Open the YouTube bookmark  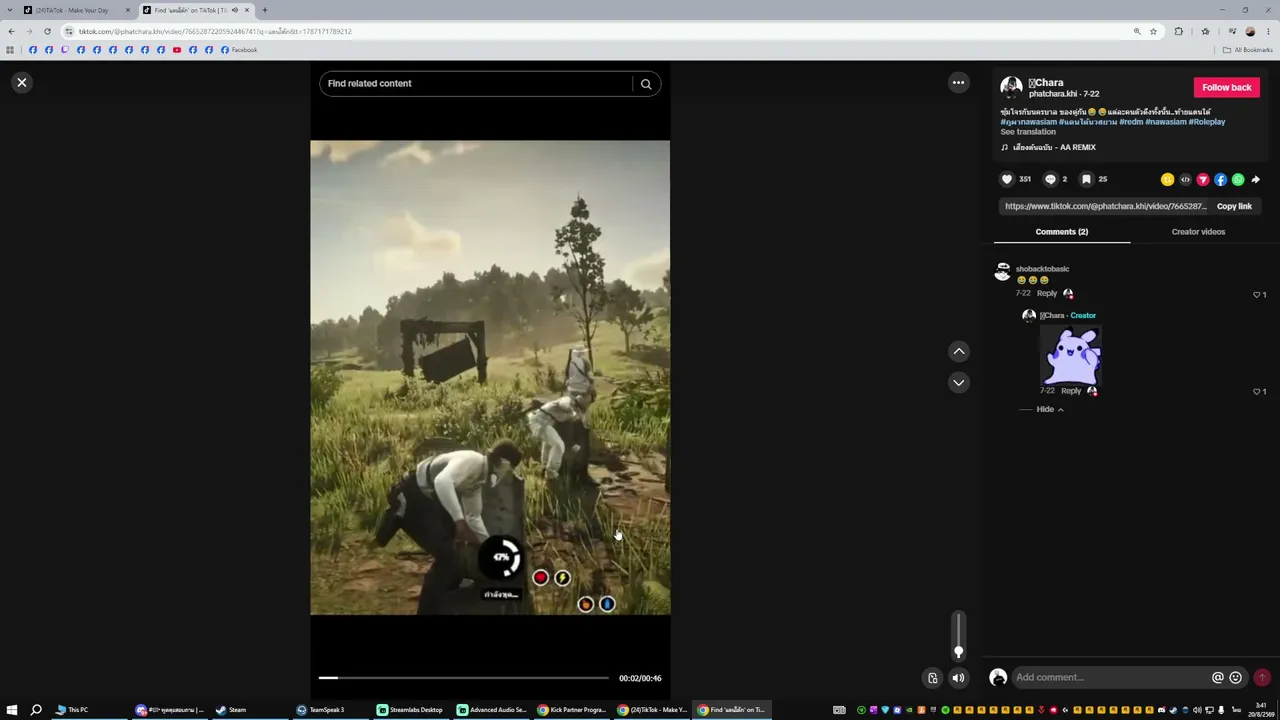(x=177, y=50)
